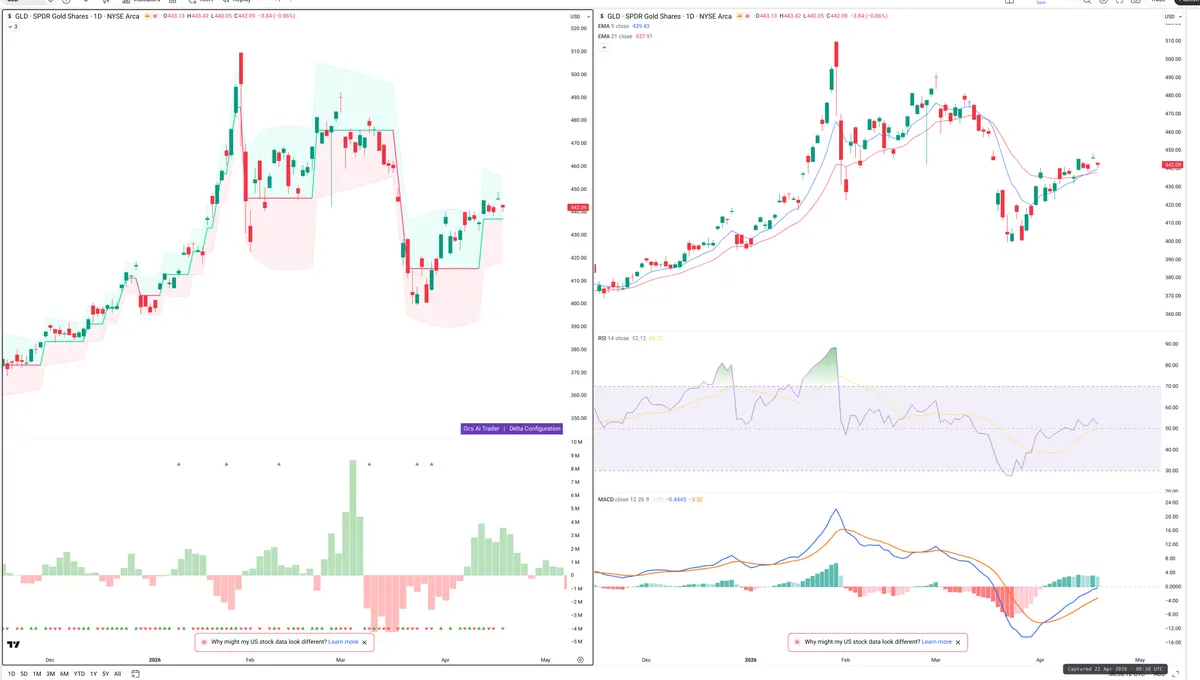Set the 1Y date range
This screenshot has width=1200, height=680.
click(x=94, y=674)
